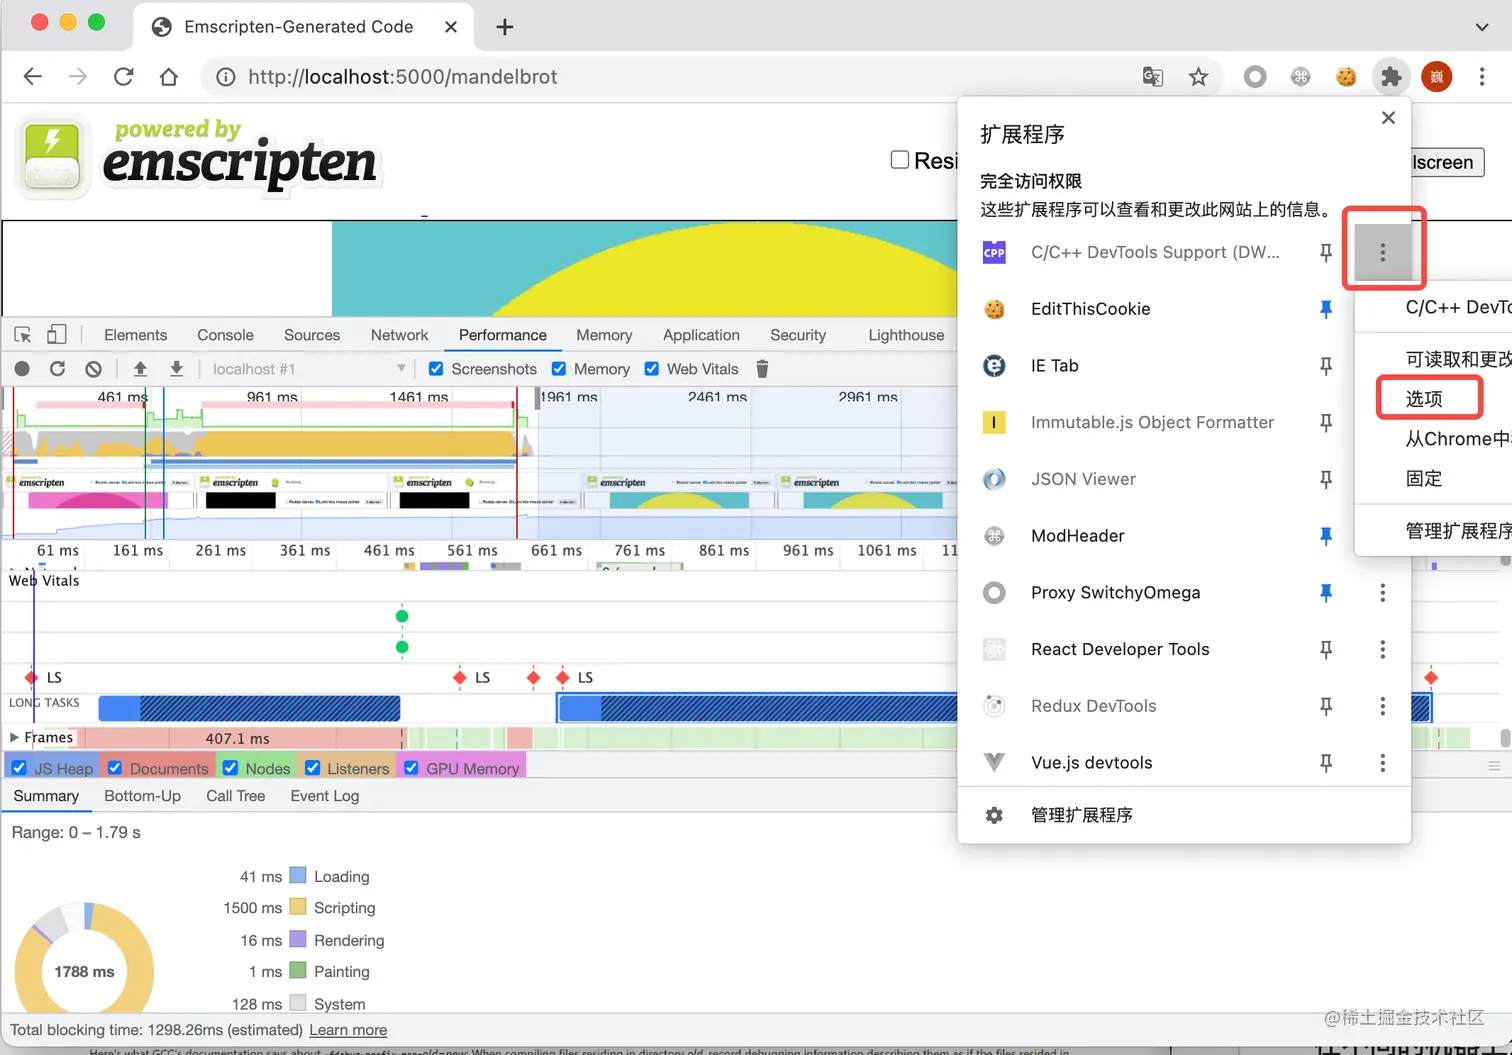This screenshot has width=1512, height=1055.
Task: Open a new browser tab
Action: (x=505, y=27)
